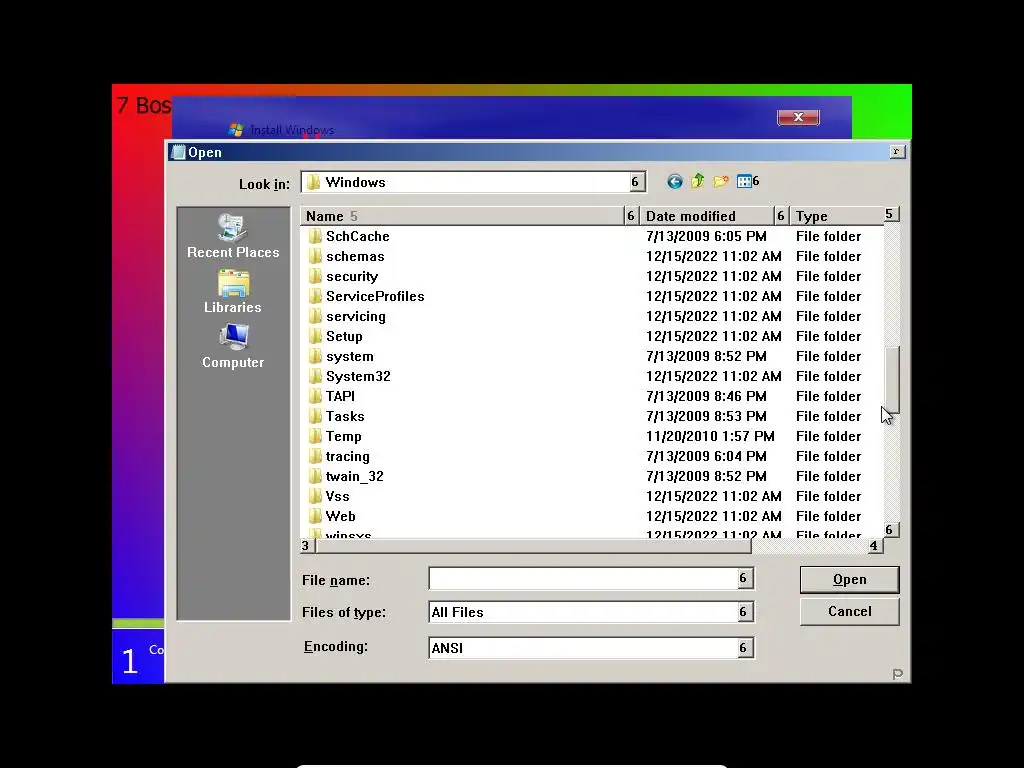Click File folder type in Web row

click(x=828, y=516)
